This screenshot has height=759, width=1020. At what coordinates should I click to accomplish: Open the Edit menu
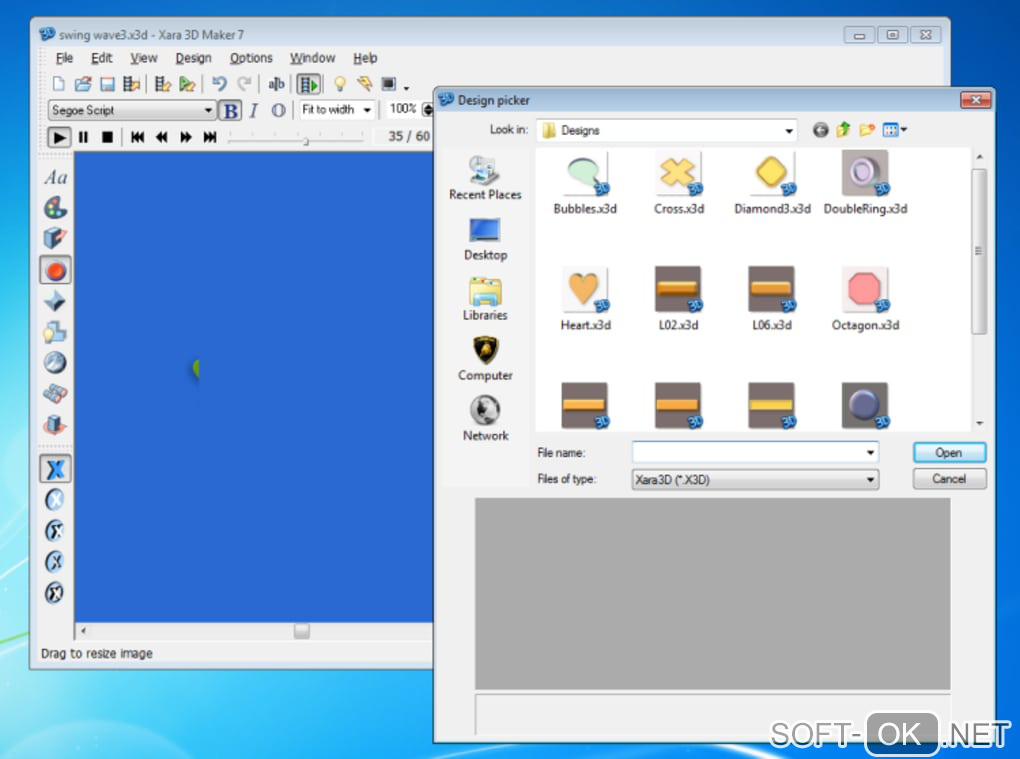click(x=101, y=58)
